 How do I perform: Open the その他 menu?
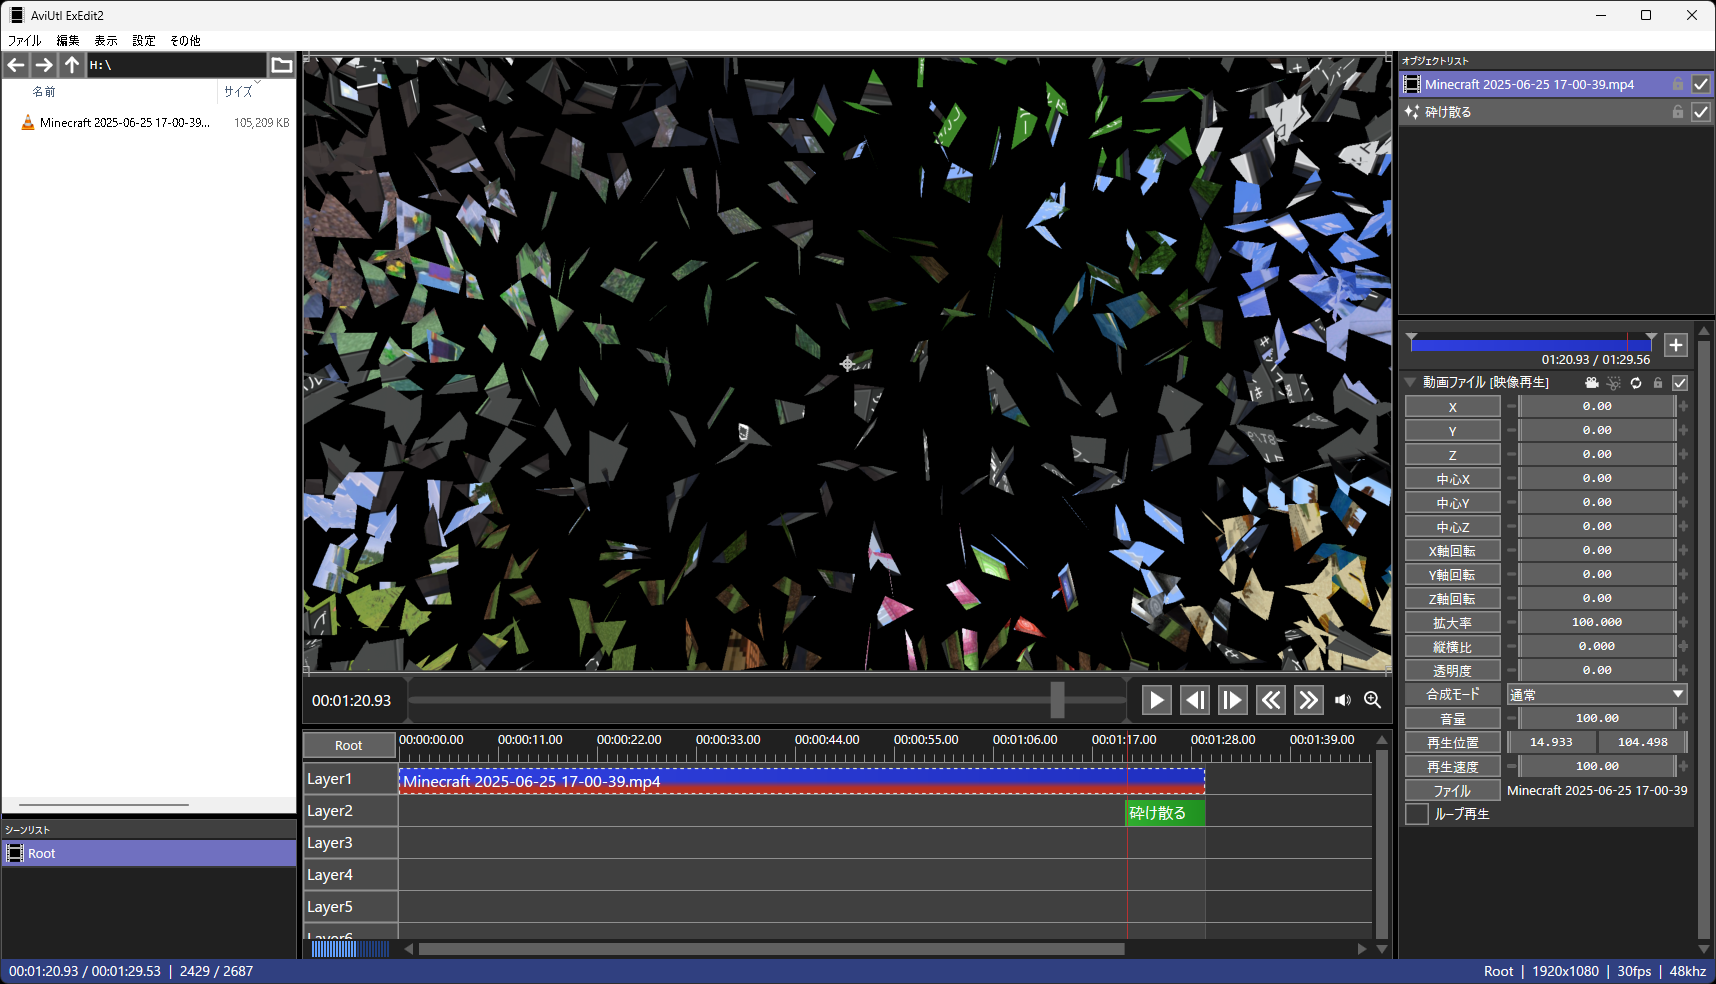(x=185, y=41)
